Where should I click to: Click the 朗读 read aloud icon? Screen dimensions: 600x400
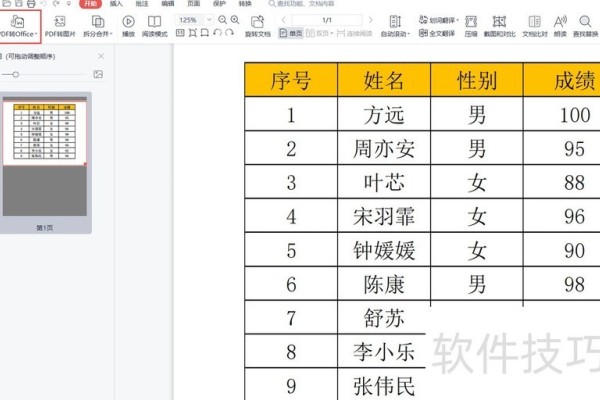[560, 21]
